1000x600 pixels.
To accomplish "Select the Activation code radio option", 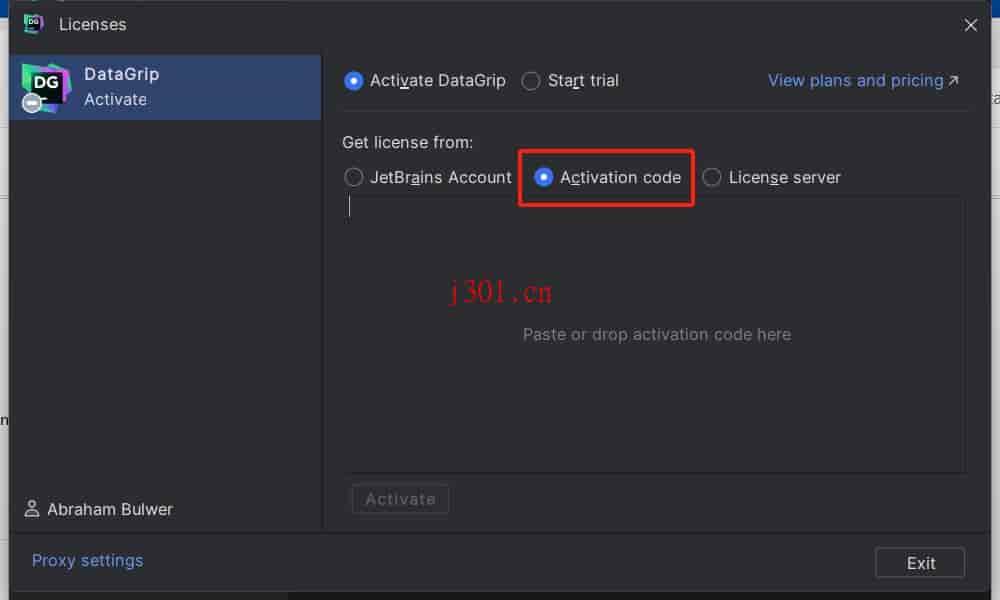I will [543, 177].
